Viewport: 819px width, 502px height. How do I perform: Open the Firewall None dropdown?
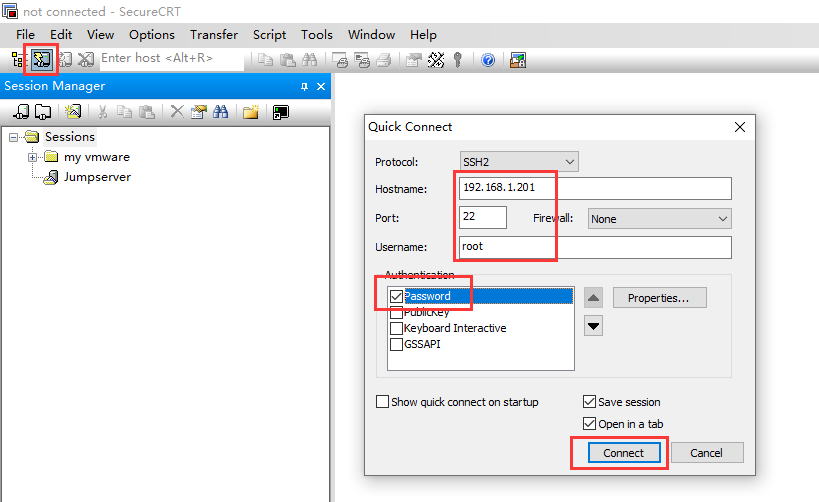click(660, 219)
